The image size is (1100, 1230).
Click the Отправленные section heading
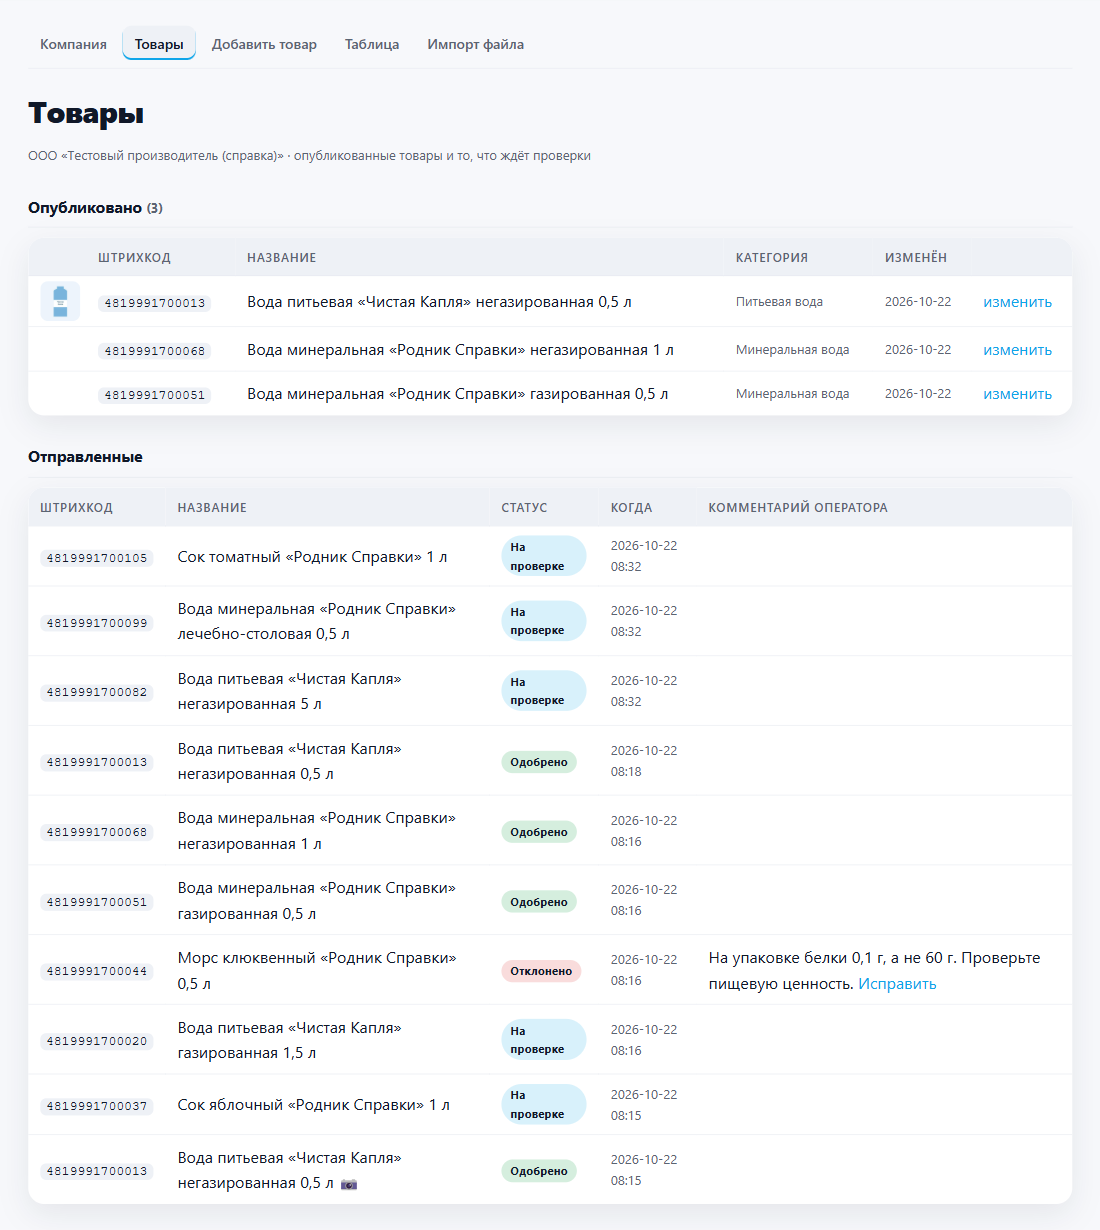pyautogui.click(x=85, y=457)
